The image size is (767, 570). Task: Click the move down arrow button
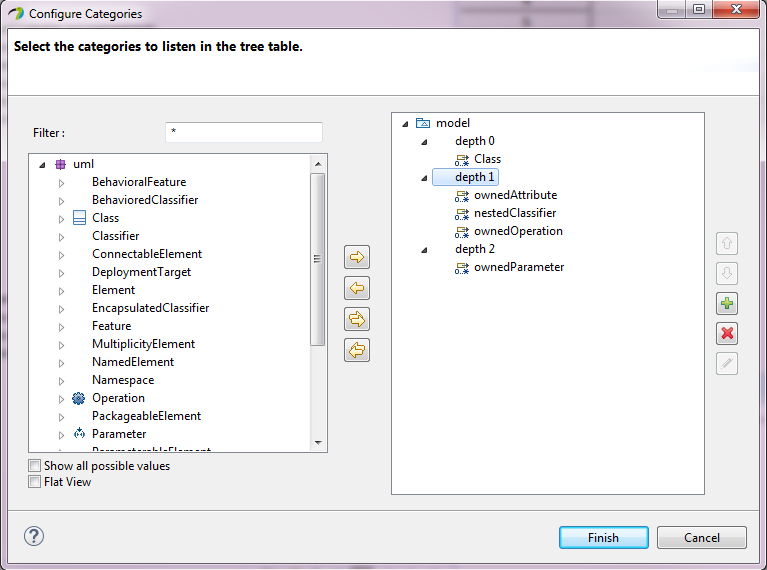pos(727,273)
